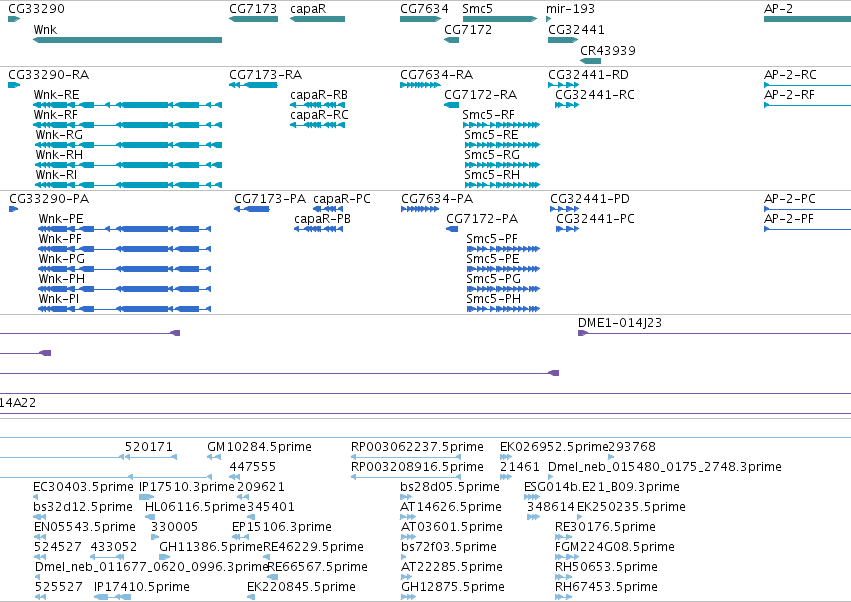Select the CG32441-PC protein feature
Image resolution: width=851 pixels, height=602 pixels.
tap(568, 229)
